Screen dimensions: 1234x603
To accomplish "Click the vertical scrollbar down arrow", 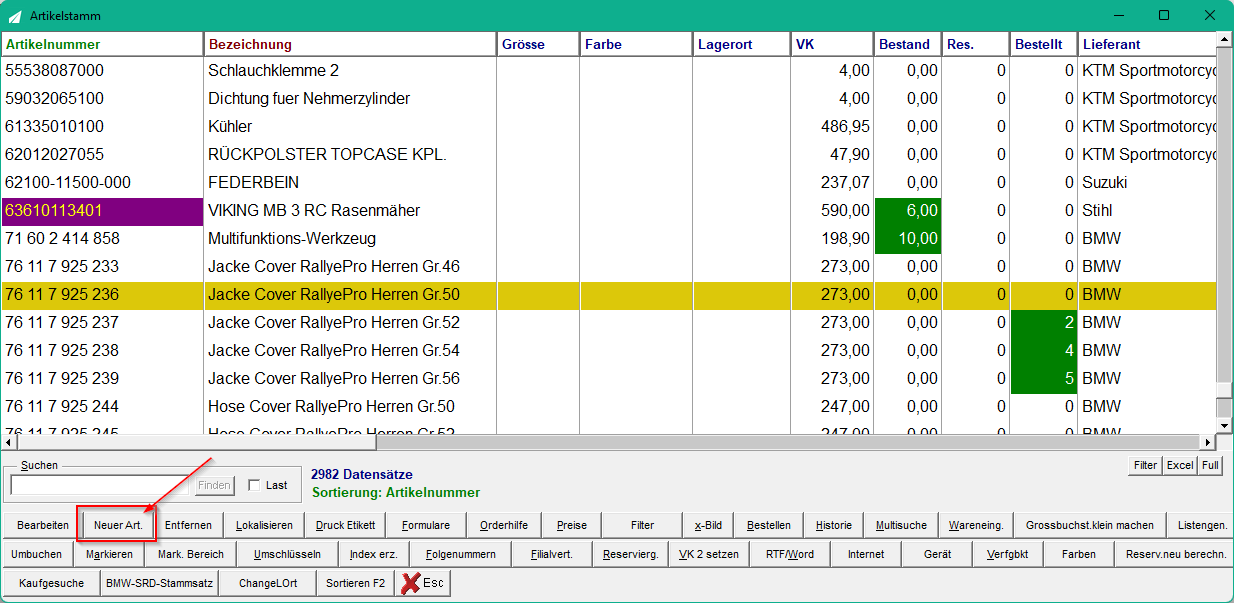I will point(1224,427).
